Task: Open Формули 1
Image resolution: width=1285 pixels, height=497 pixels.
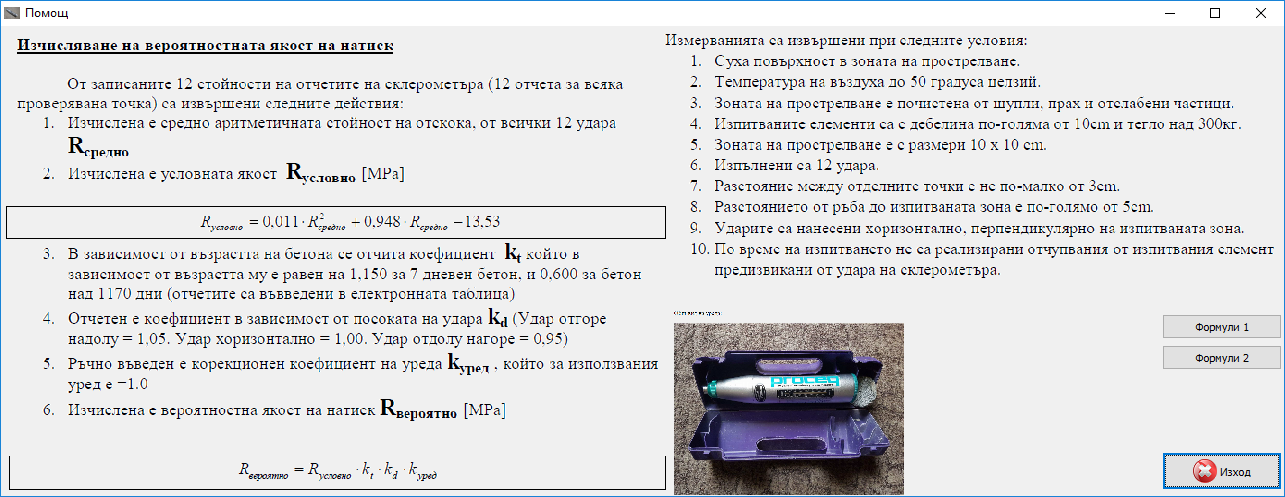Action: [1222, 327]
